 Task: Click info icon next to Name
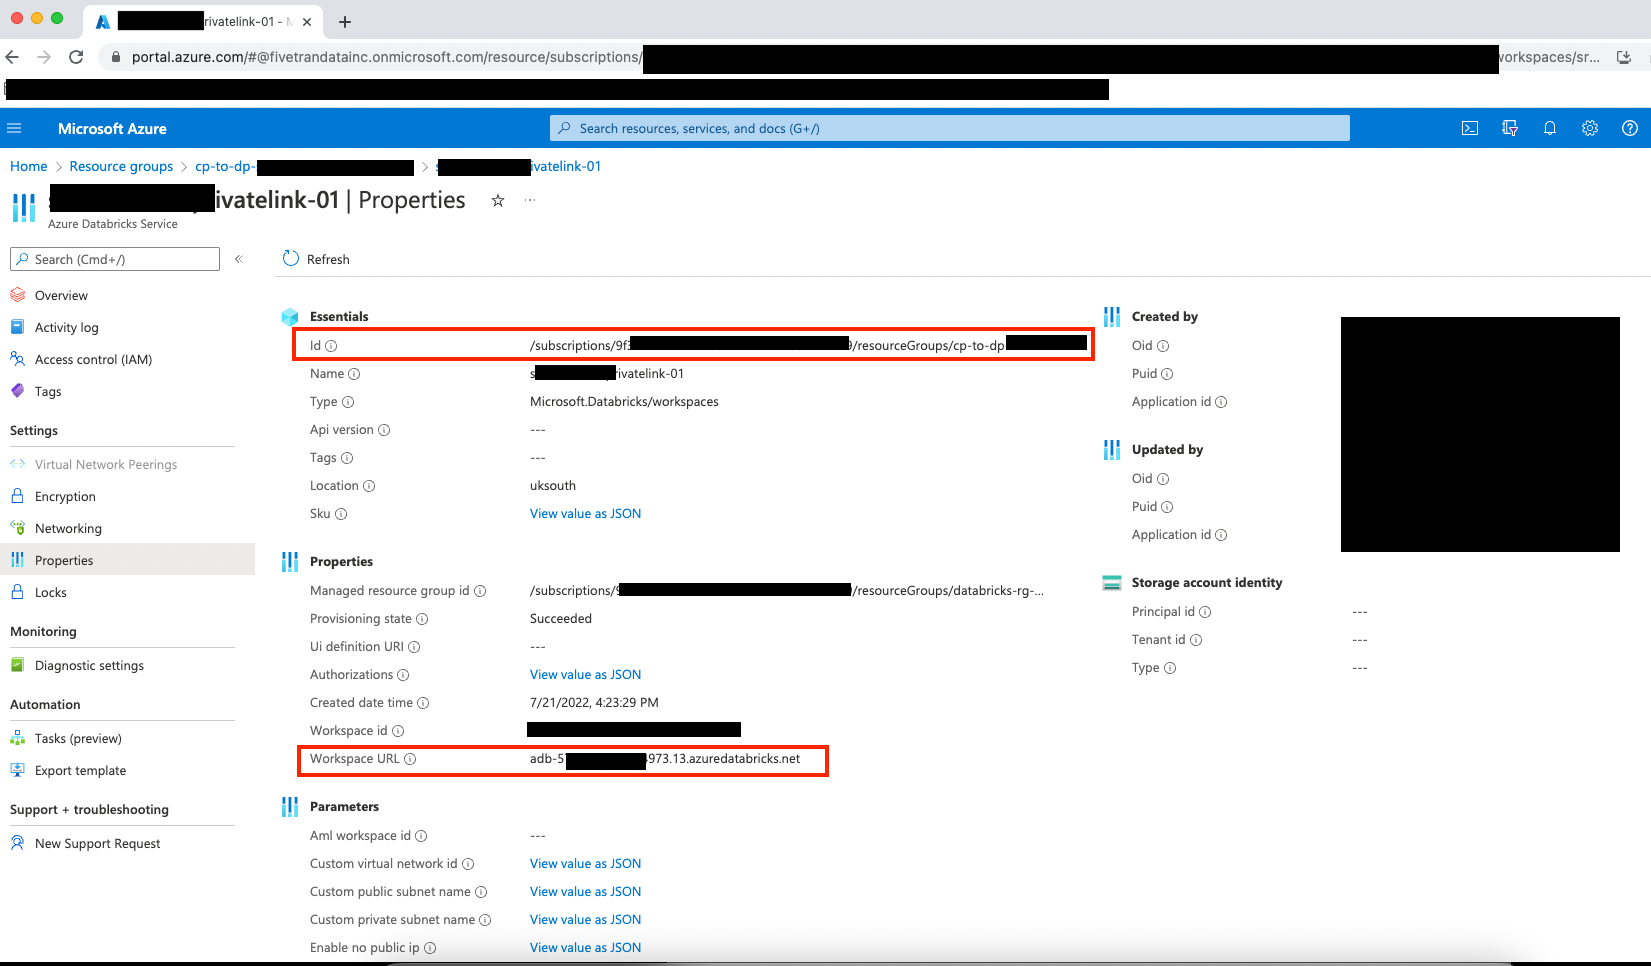[354, 374]
